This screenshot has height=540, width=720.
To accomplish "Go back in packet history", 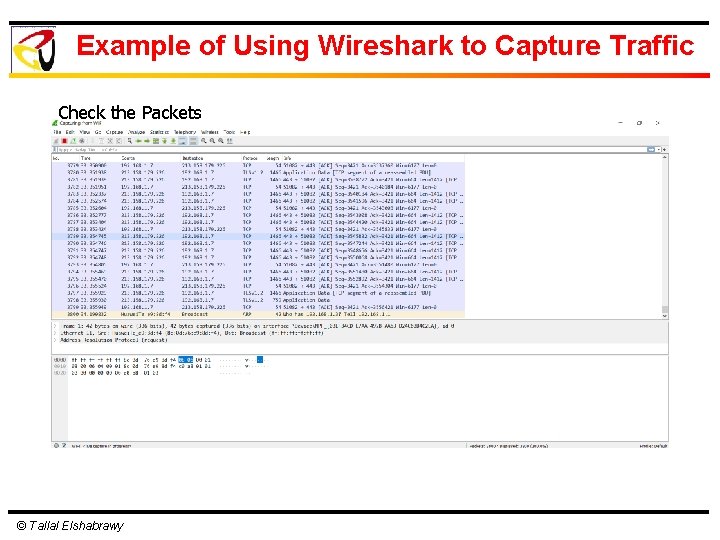I will pyautogui.click(x=138, y=141).
